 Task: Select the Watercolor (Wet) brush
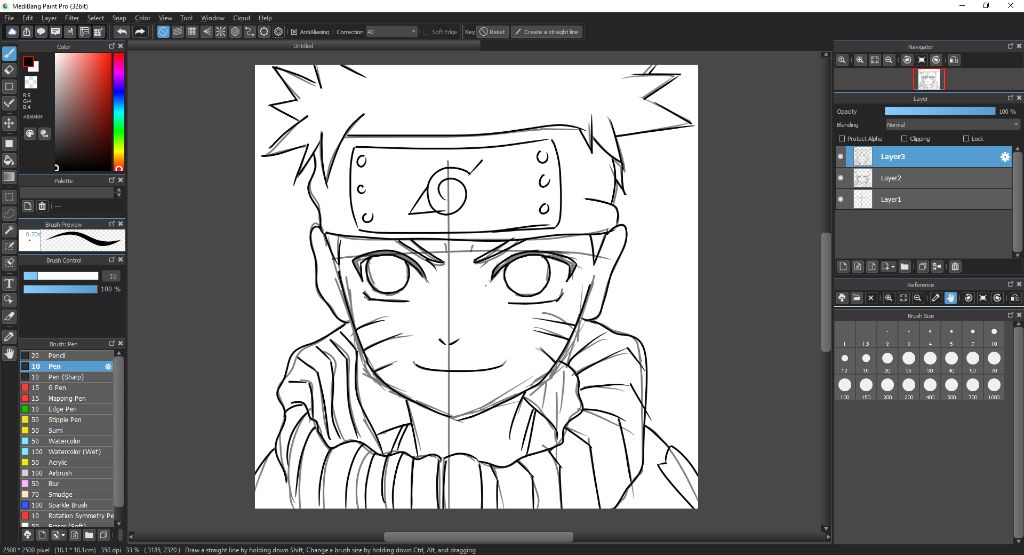(x=67, y=452)
